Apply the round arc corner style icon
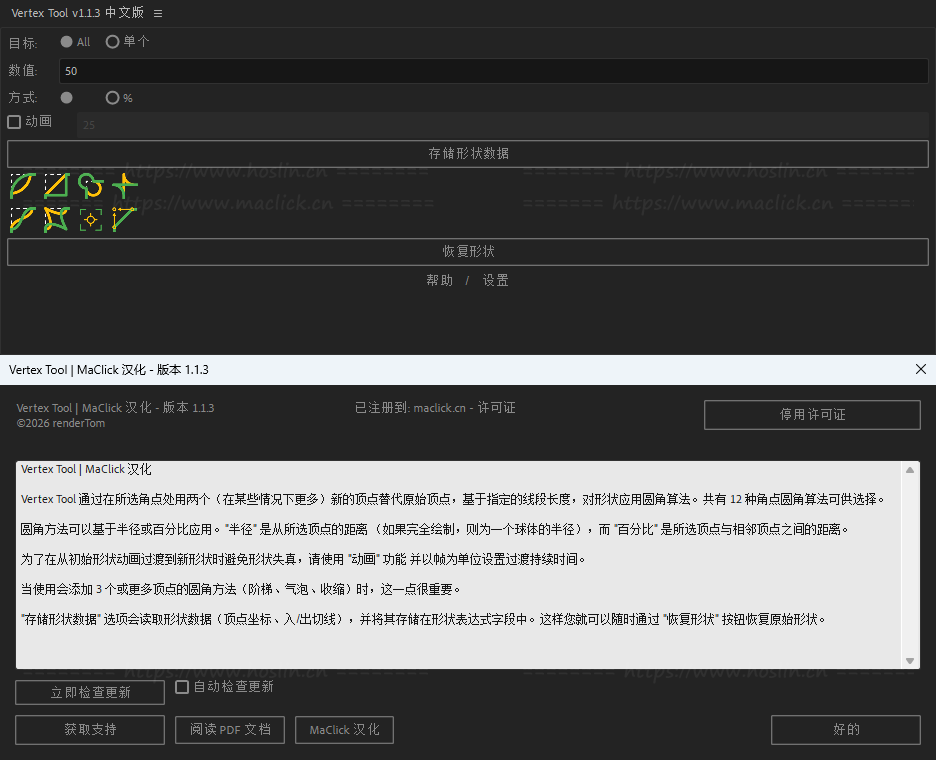Screen dimensions: 936x760 [x=23, y=185]
